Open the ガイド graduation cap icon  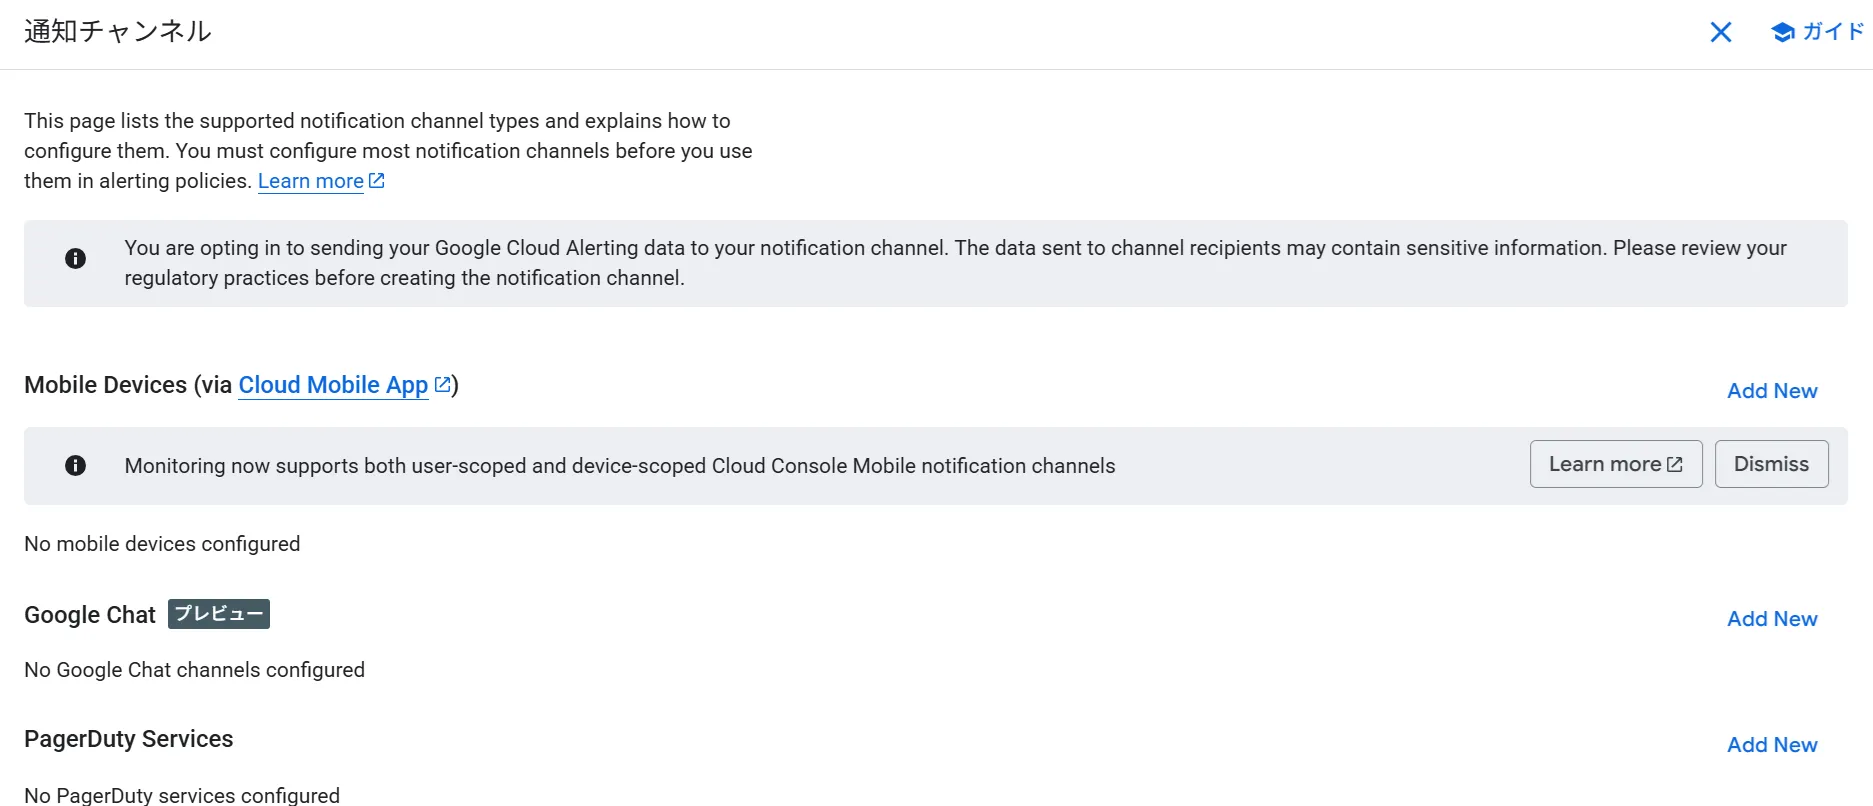1782,32
